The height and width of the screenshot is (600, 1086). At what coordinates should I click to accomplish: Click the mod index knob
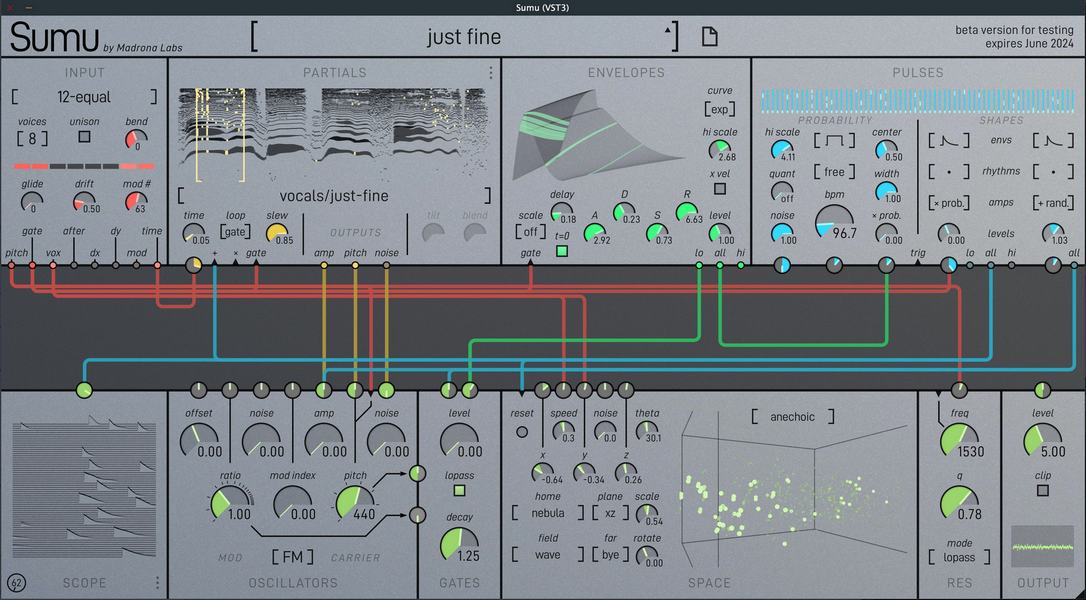tap(292, 504)
